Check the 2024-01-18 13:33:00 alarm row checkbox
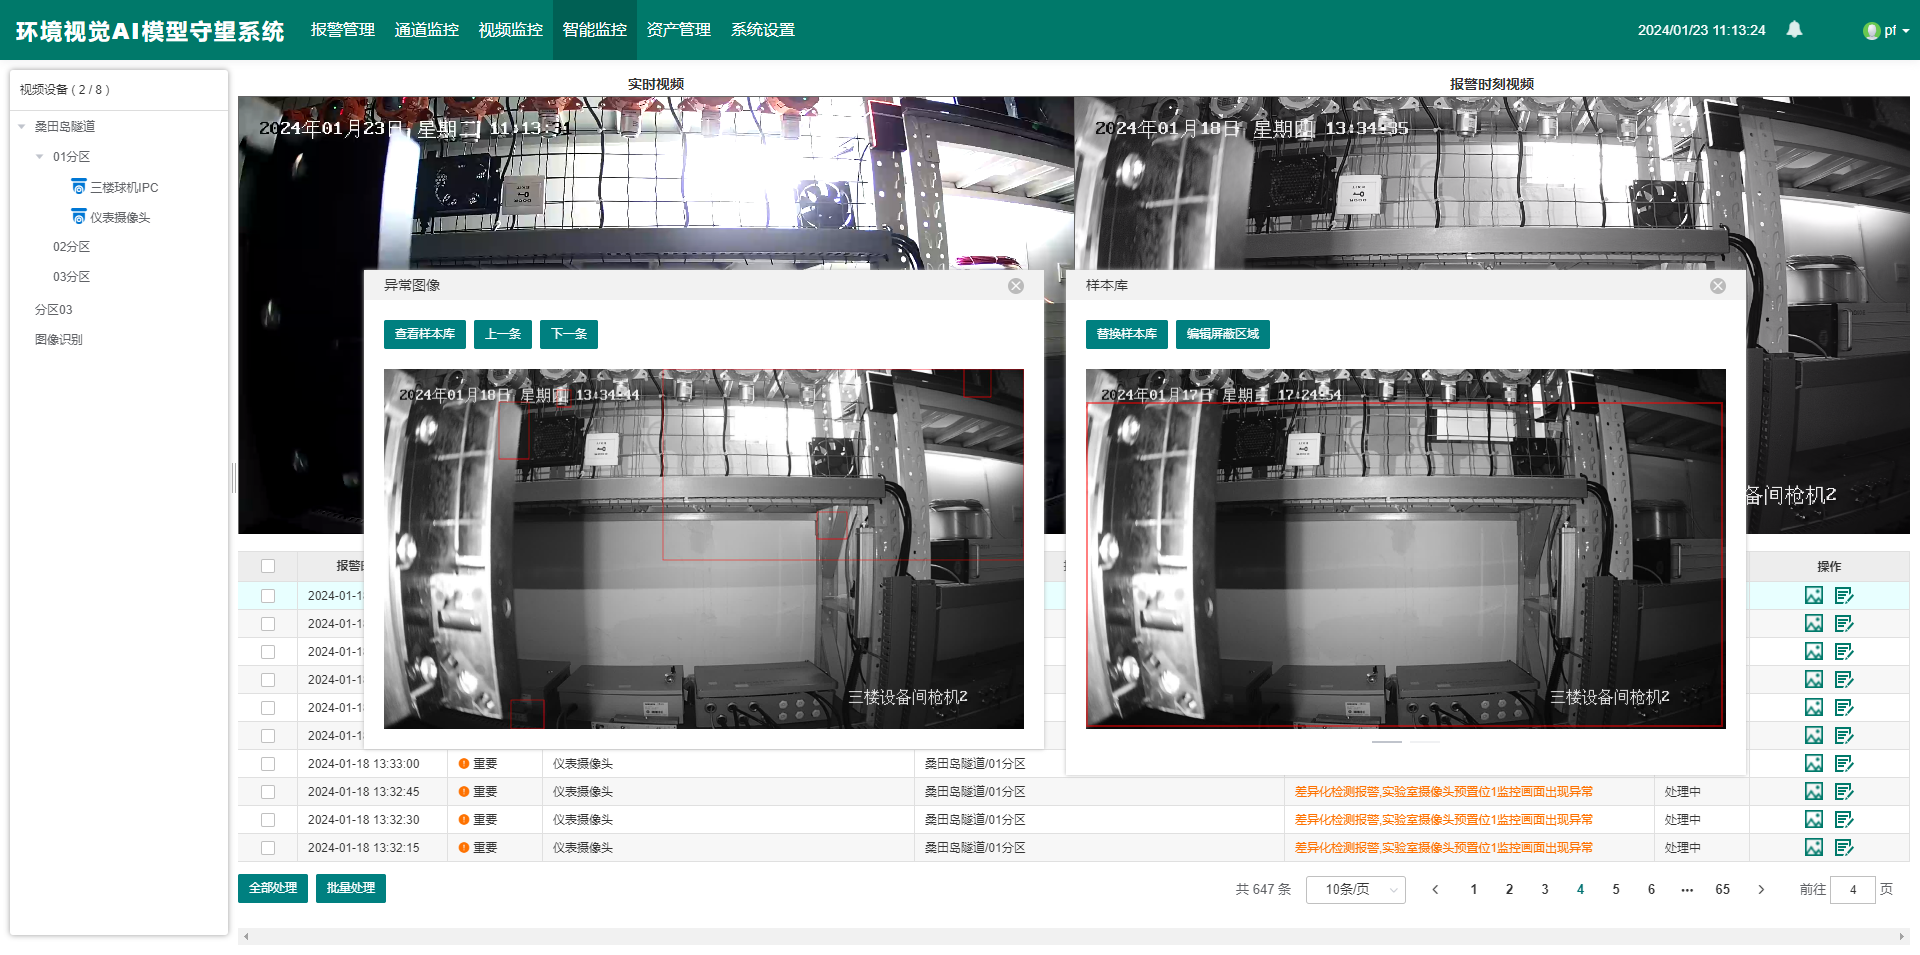Screen dimensions: 1920x955 [268, 764]
